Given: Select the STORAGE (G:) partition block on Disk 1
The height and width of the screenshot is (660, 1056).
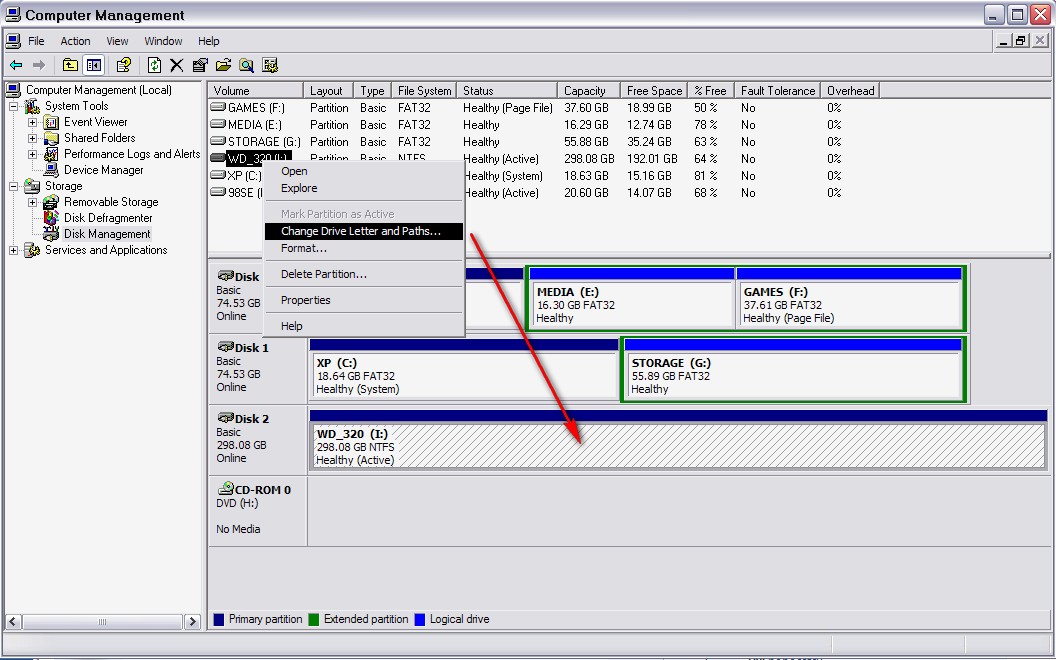Looking at the screenshot, I should [x=793, y=370].
